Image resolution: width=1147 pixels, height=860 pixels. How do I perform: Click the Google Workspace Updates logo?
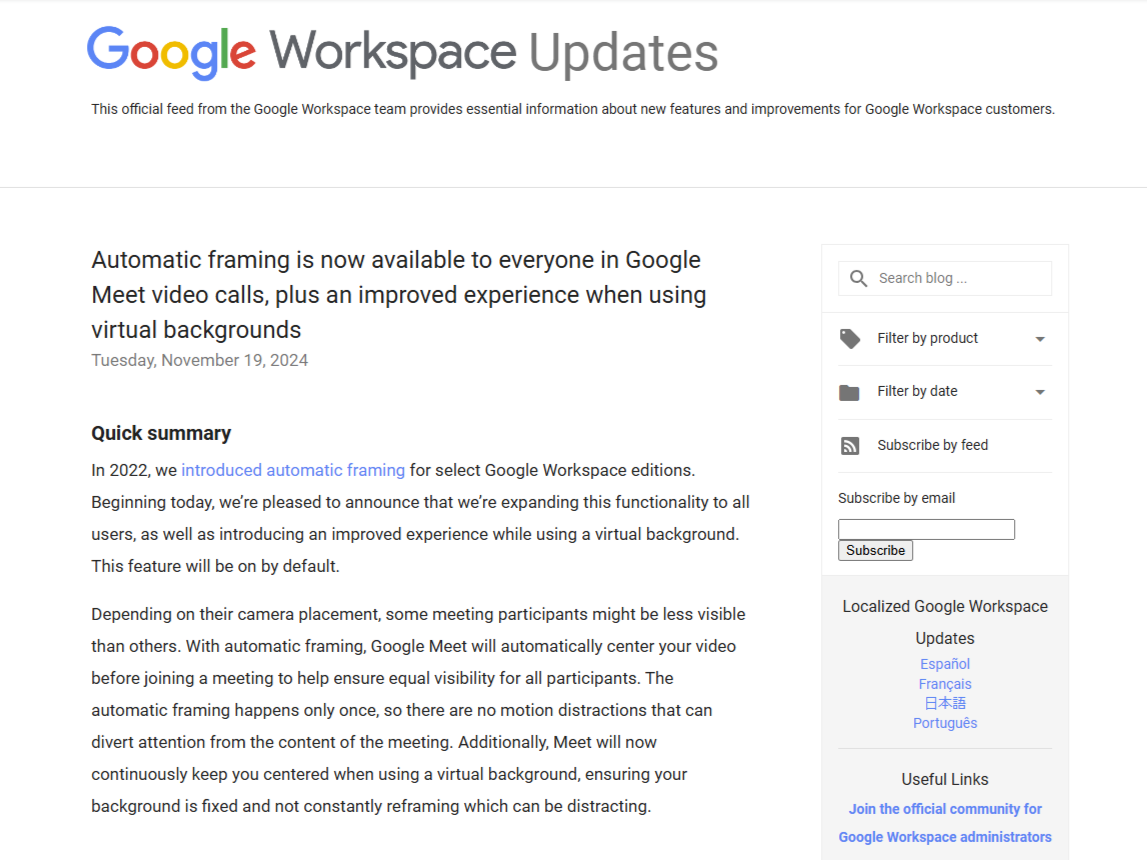pyautogui.click(x=402, y=53)
